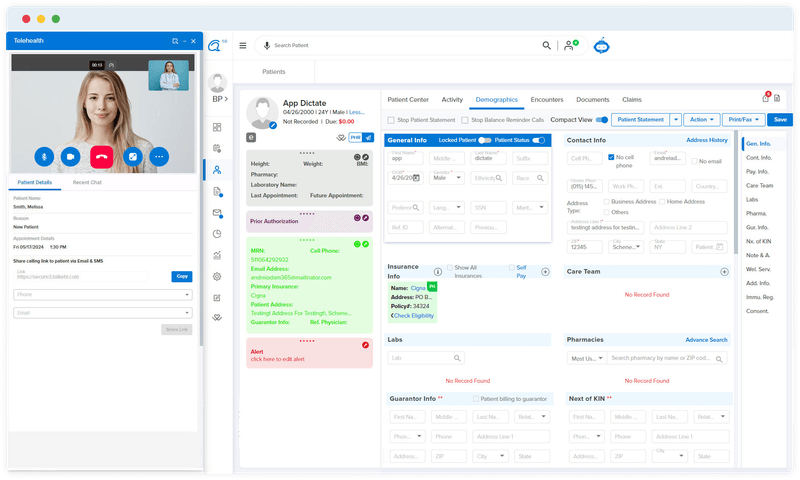Screen dimensions: 800x480
Task: Open the Action dropdown
Action: (x=700, y=120)
